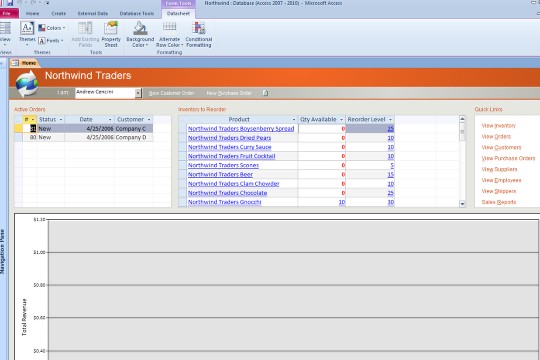Open the Colors theme menu
This screenshot has height=360, width=540.
pos(52,28)
